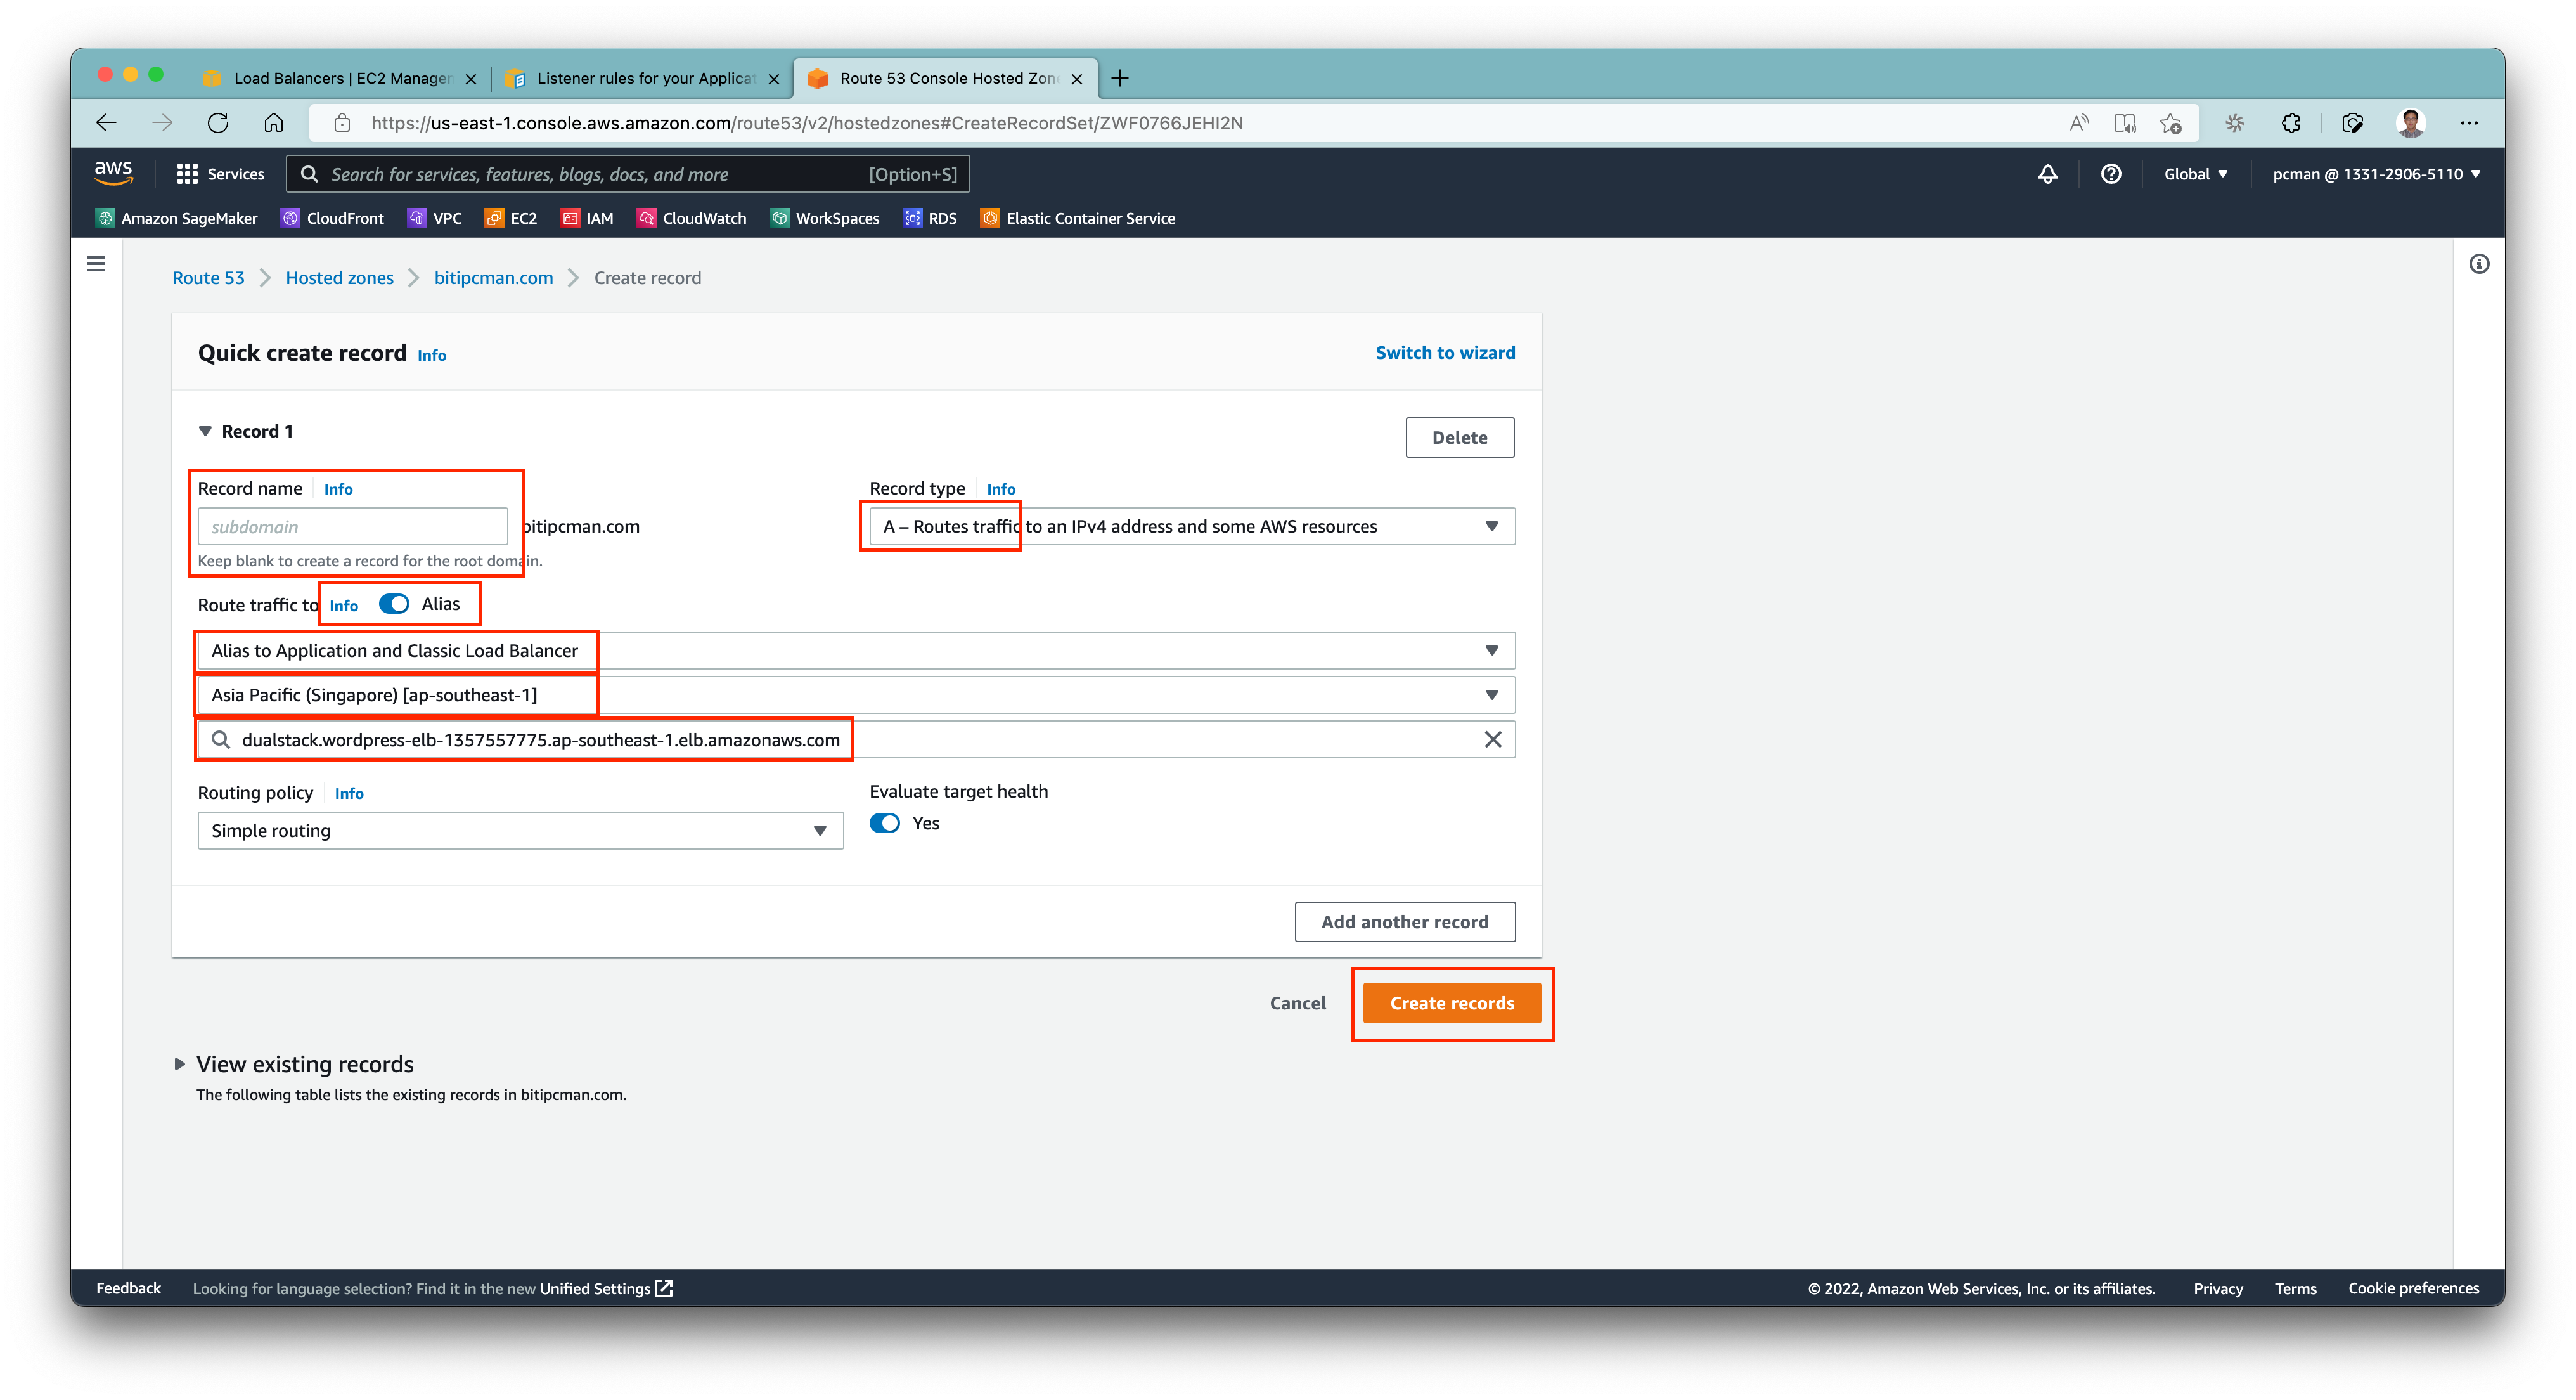
Task: Open Info link beside Quick create record
Action: point(431,355)
